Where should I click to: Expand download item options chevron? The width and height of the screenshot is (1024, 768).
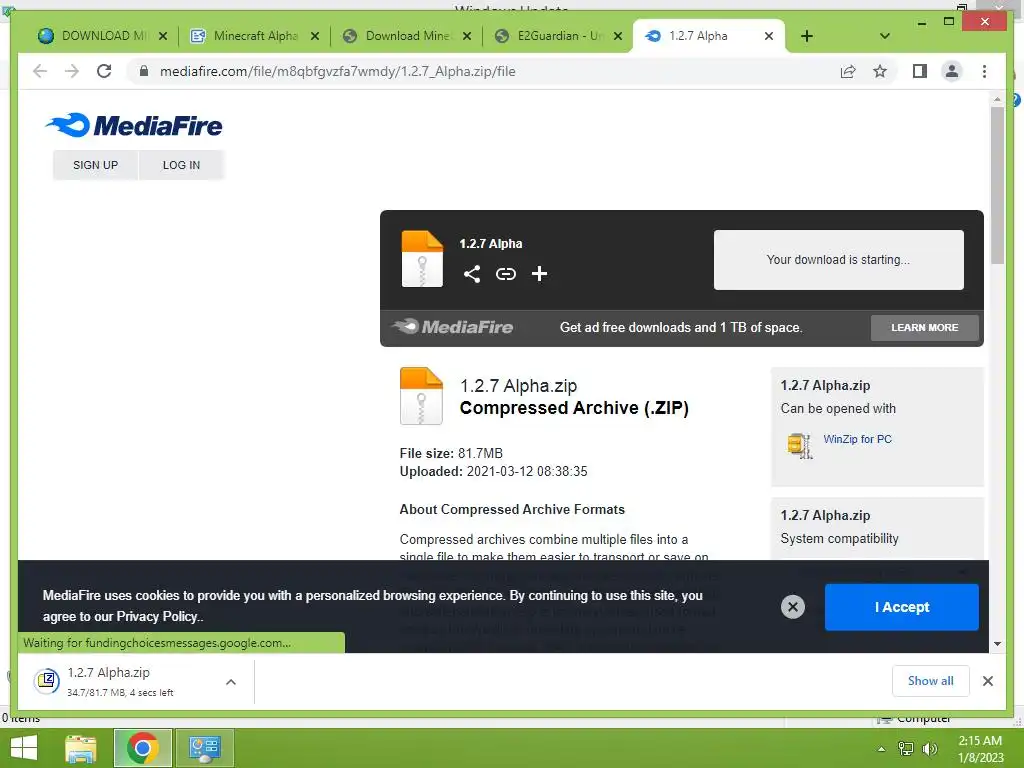pos(231,682)
